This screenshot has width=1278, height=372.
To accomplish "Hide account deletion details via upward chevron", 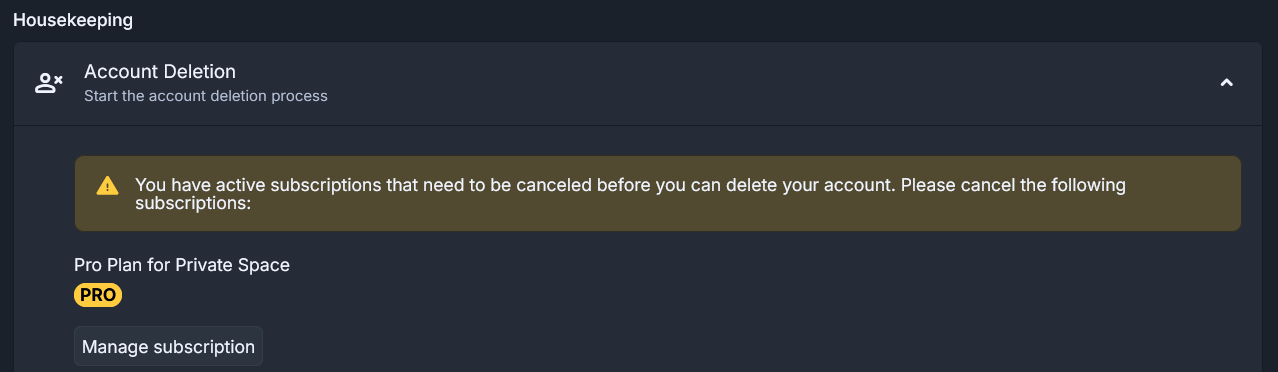I will (1227, 83).
